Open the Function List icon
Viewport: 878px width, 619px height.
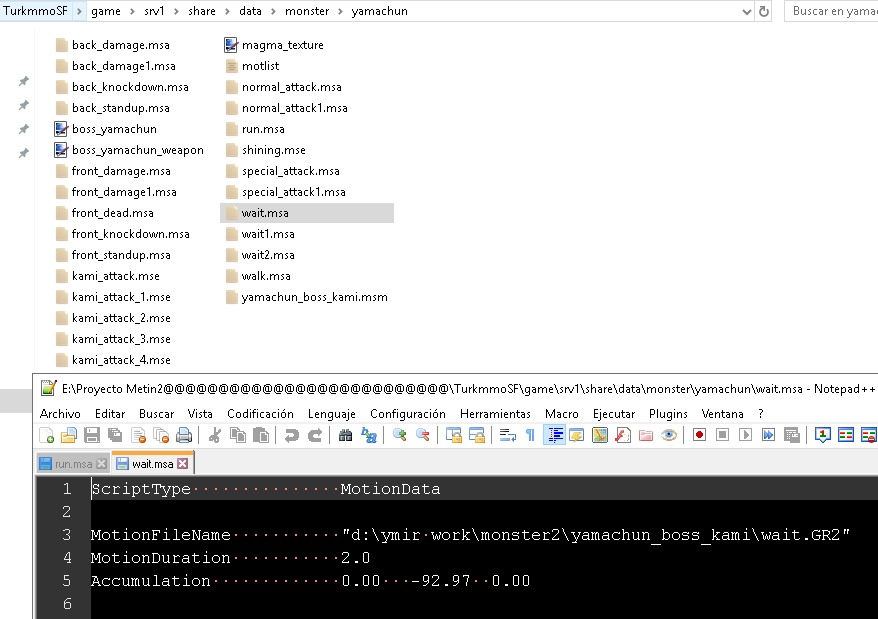tap(623, 435)
